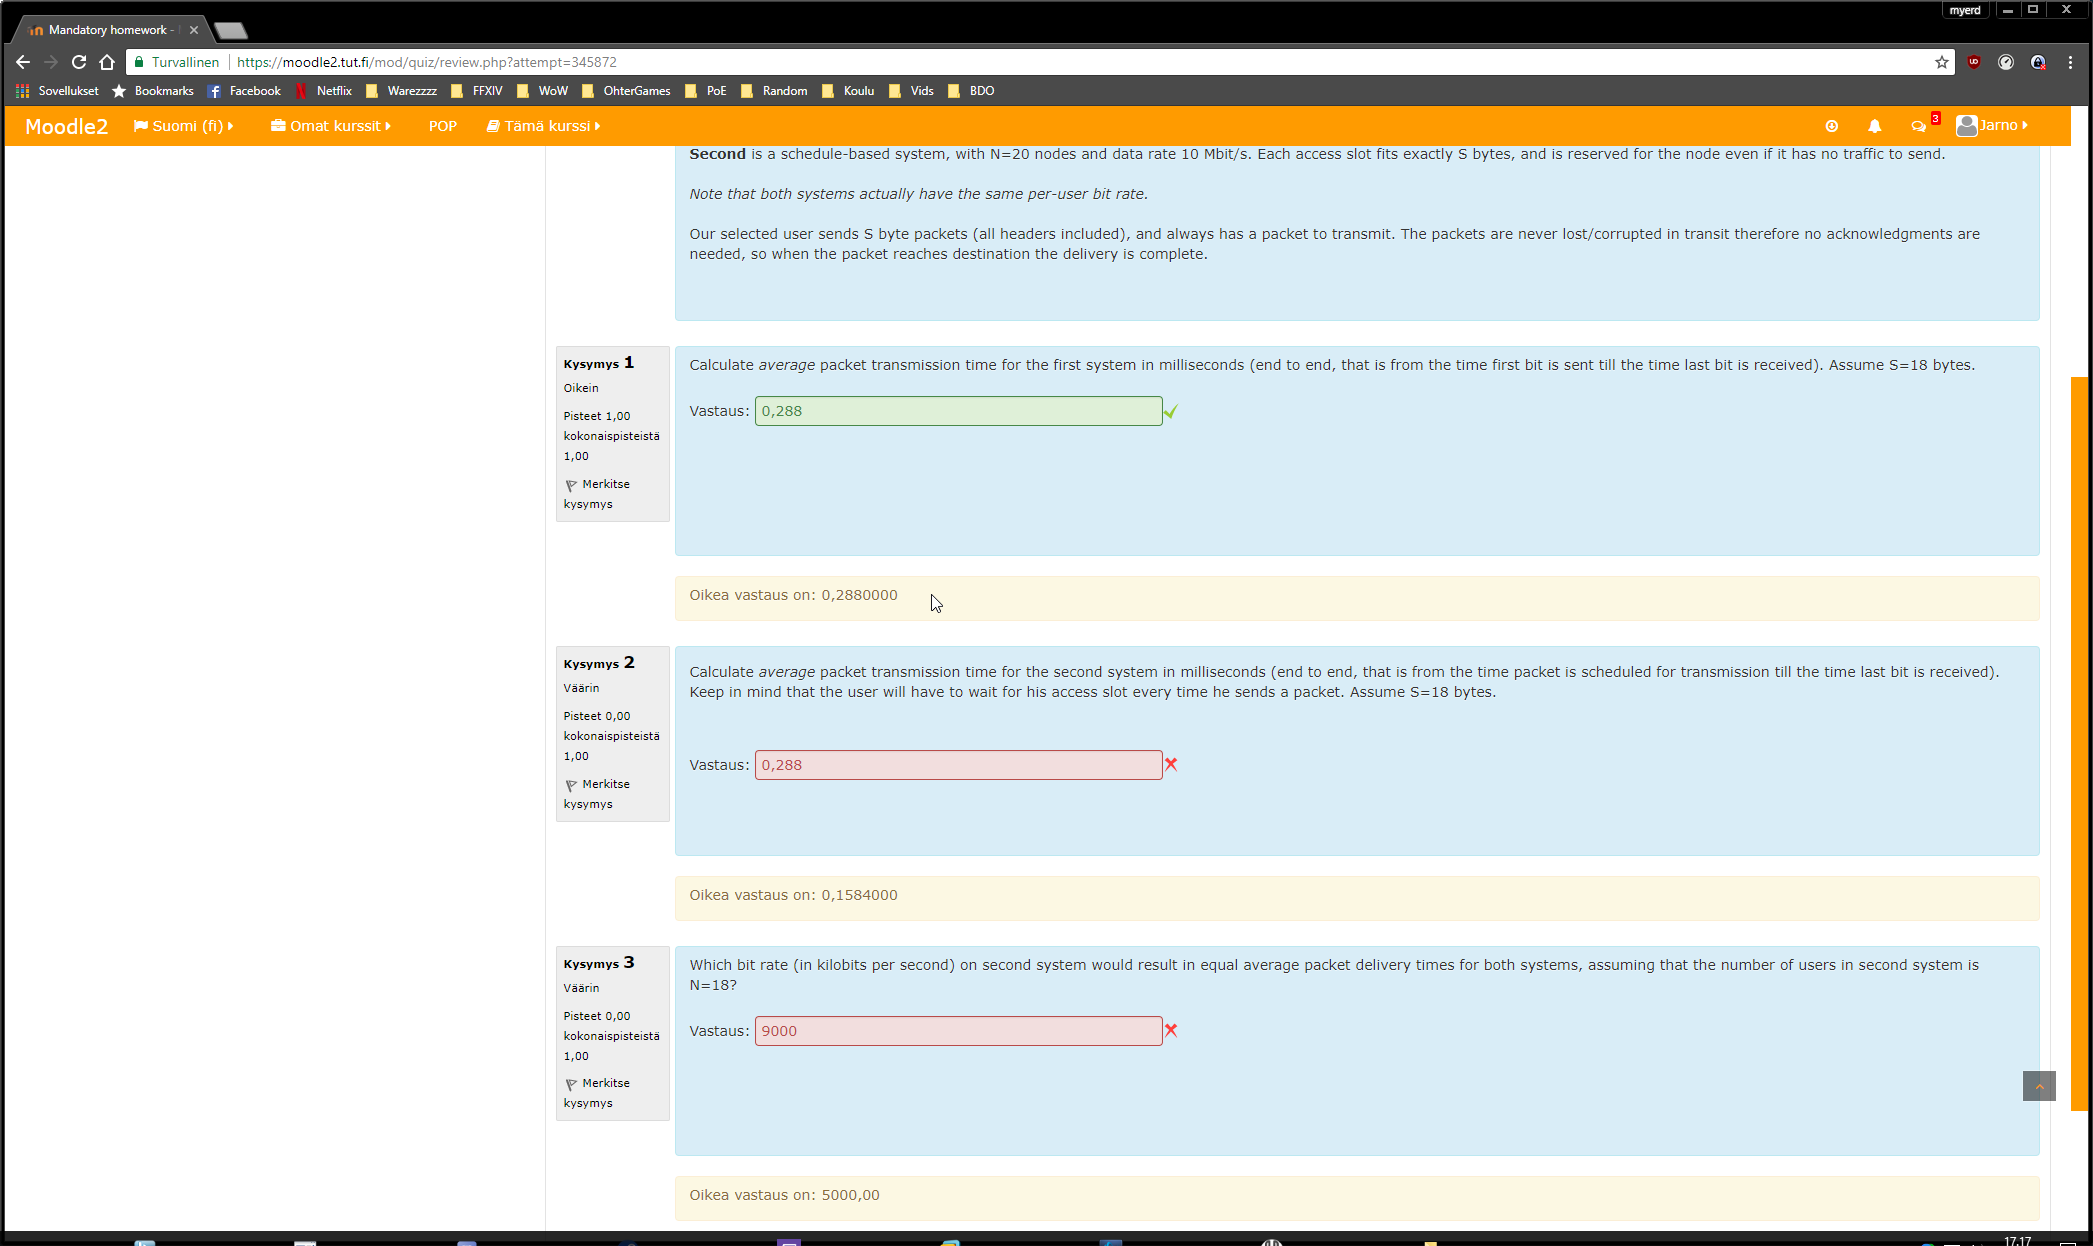This screenshot has height=1246, width=2093.
Task: Open the OhterGames bookmarks folder
Action: pos(627,91)
